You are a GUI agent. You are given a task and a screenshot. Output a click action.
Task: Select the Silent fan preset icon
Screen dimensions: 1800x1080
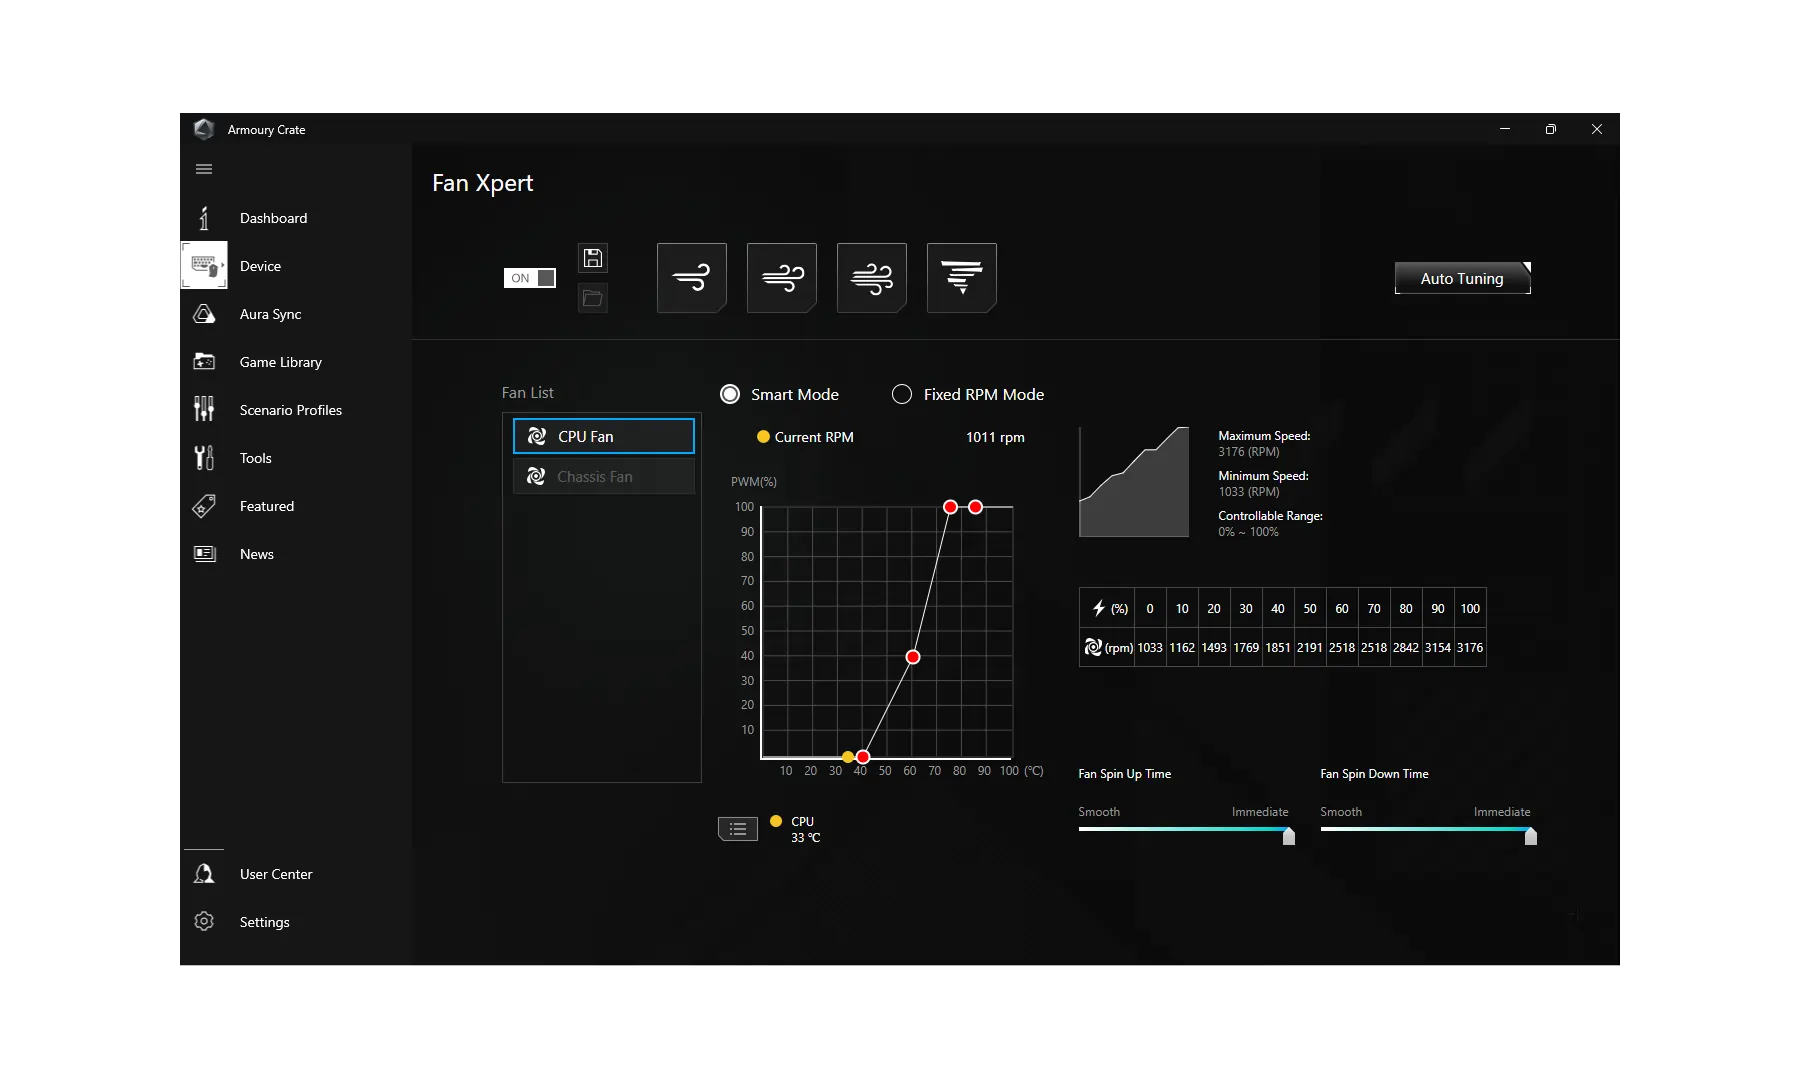coord(691,278)
